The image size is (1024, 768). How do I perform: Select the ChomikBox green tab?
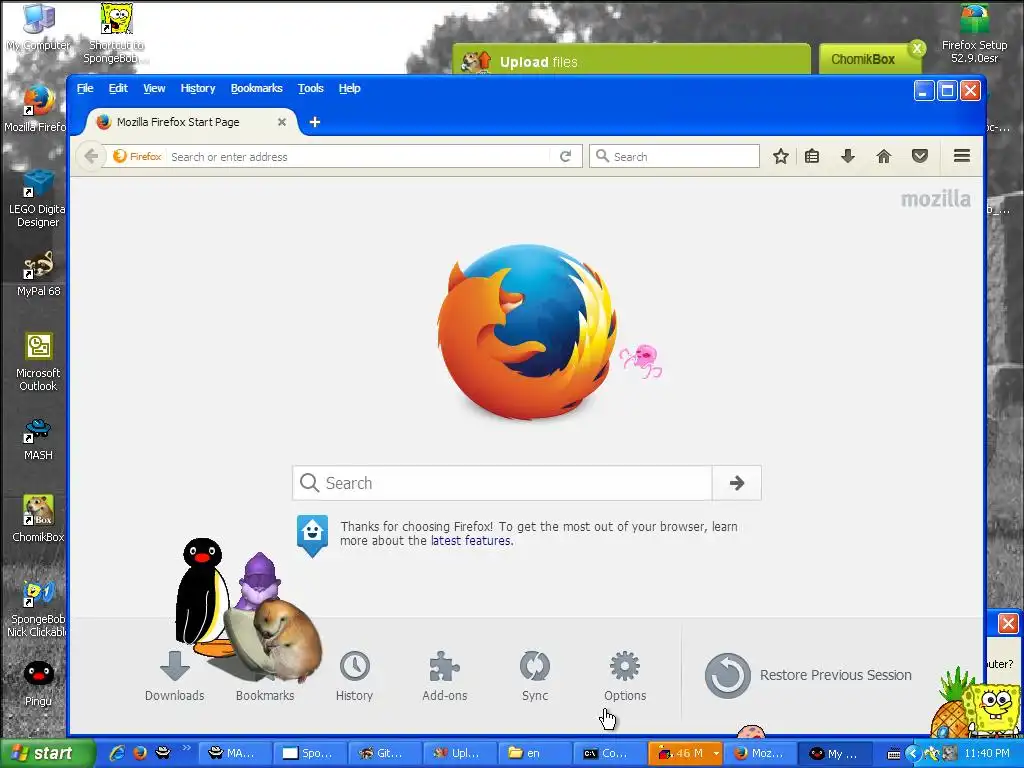pyautogui.click(x=863, y=59)
